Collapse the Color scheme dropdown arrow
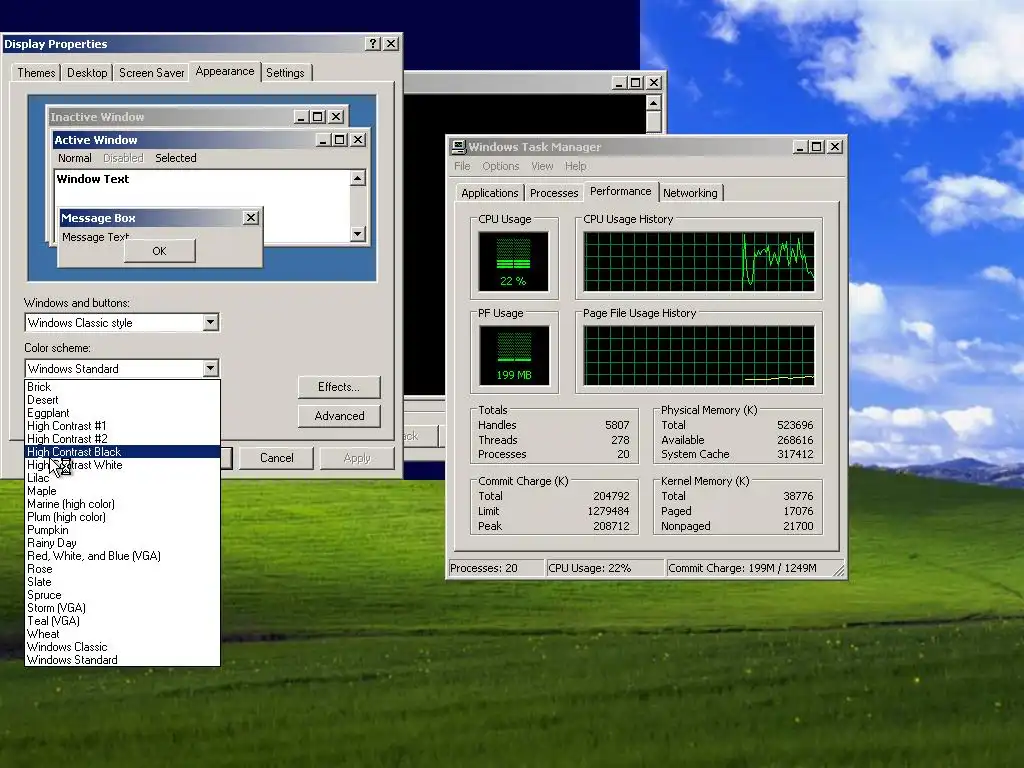The image size is (1024, 768). (x=210, y=368)
